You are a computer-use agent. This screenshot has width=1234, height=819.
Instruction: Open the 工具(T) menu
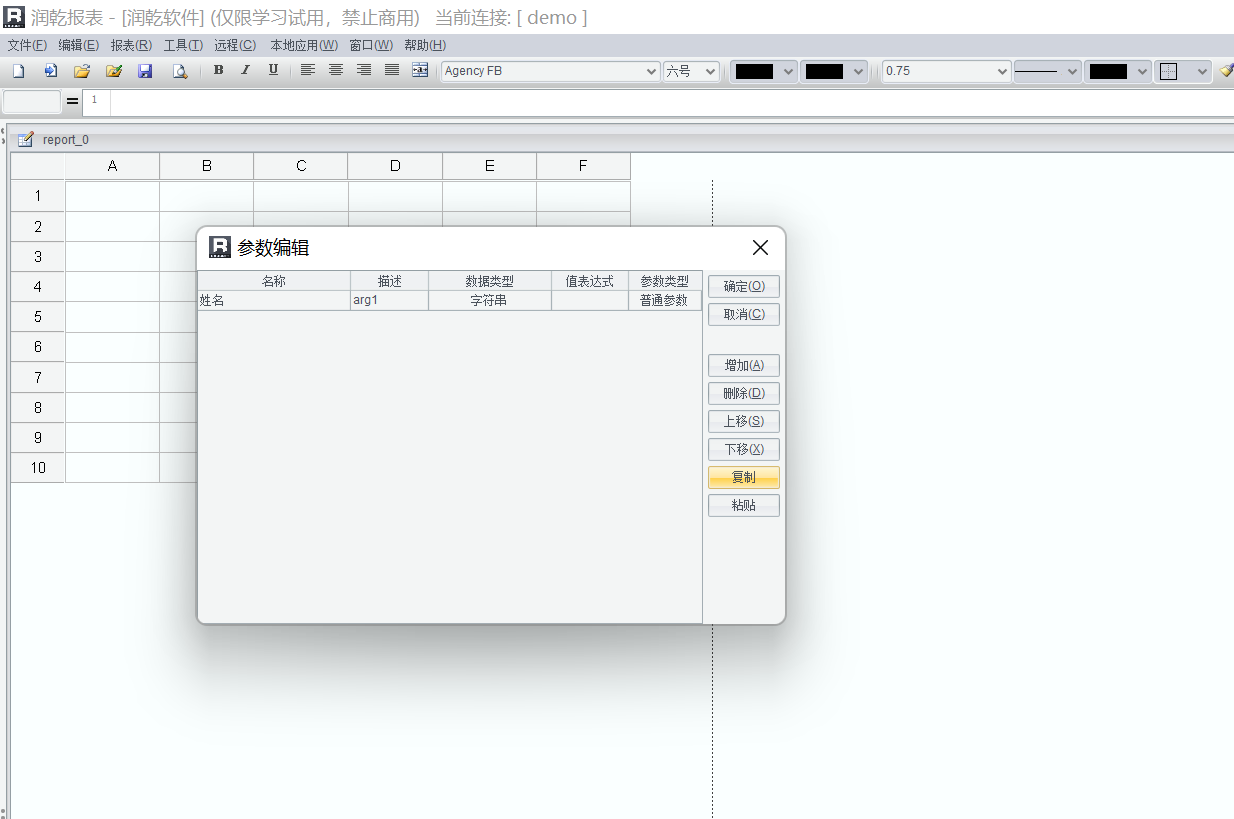tap(183, 45)
